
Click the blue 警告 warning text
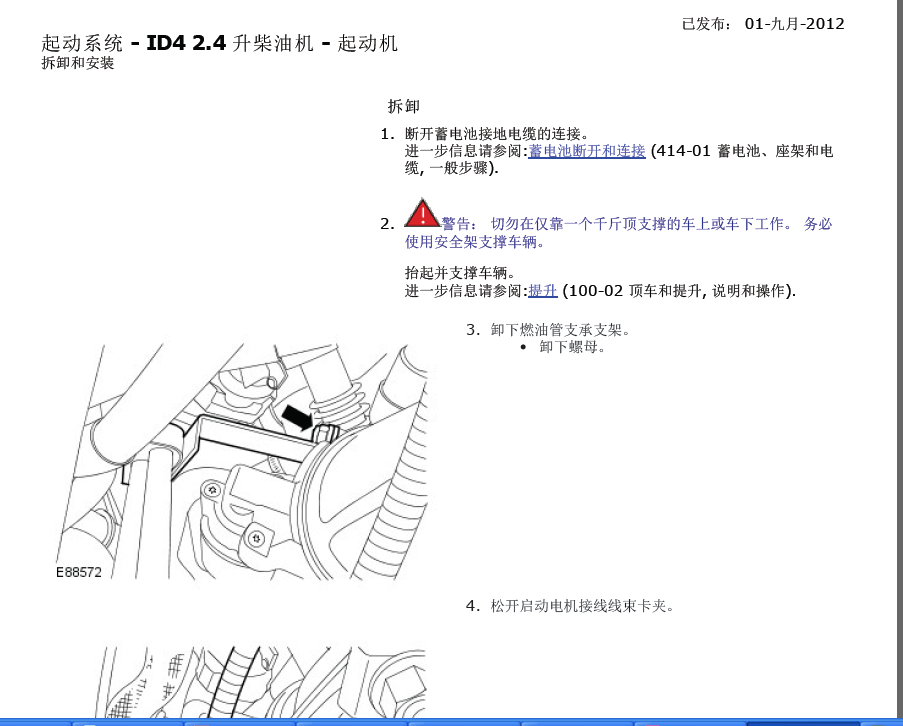[619, 232]
